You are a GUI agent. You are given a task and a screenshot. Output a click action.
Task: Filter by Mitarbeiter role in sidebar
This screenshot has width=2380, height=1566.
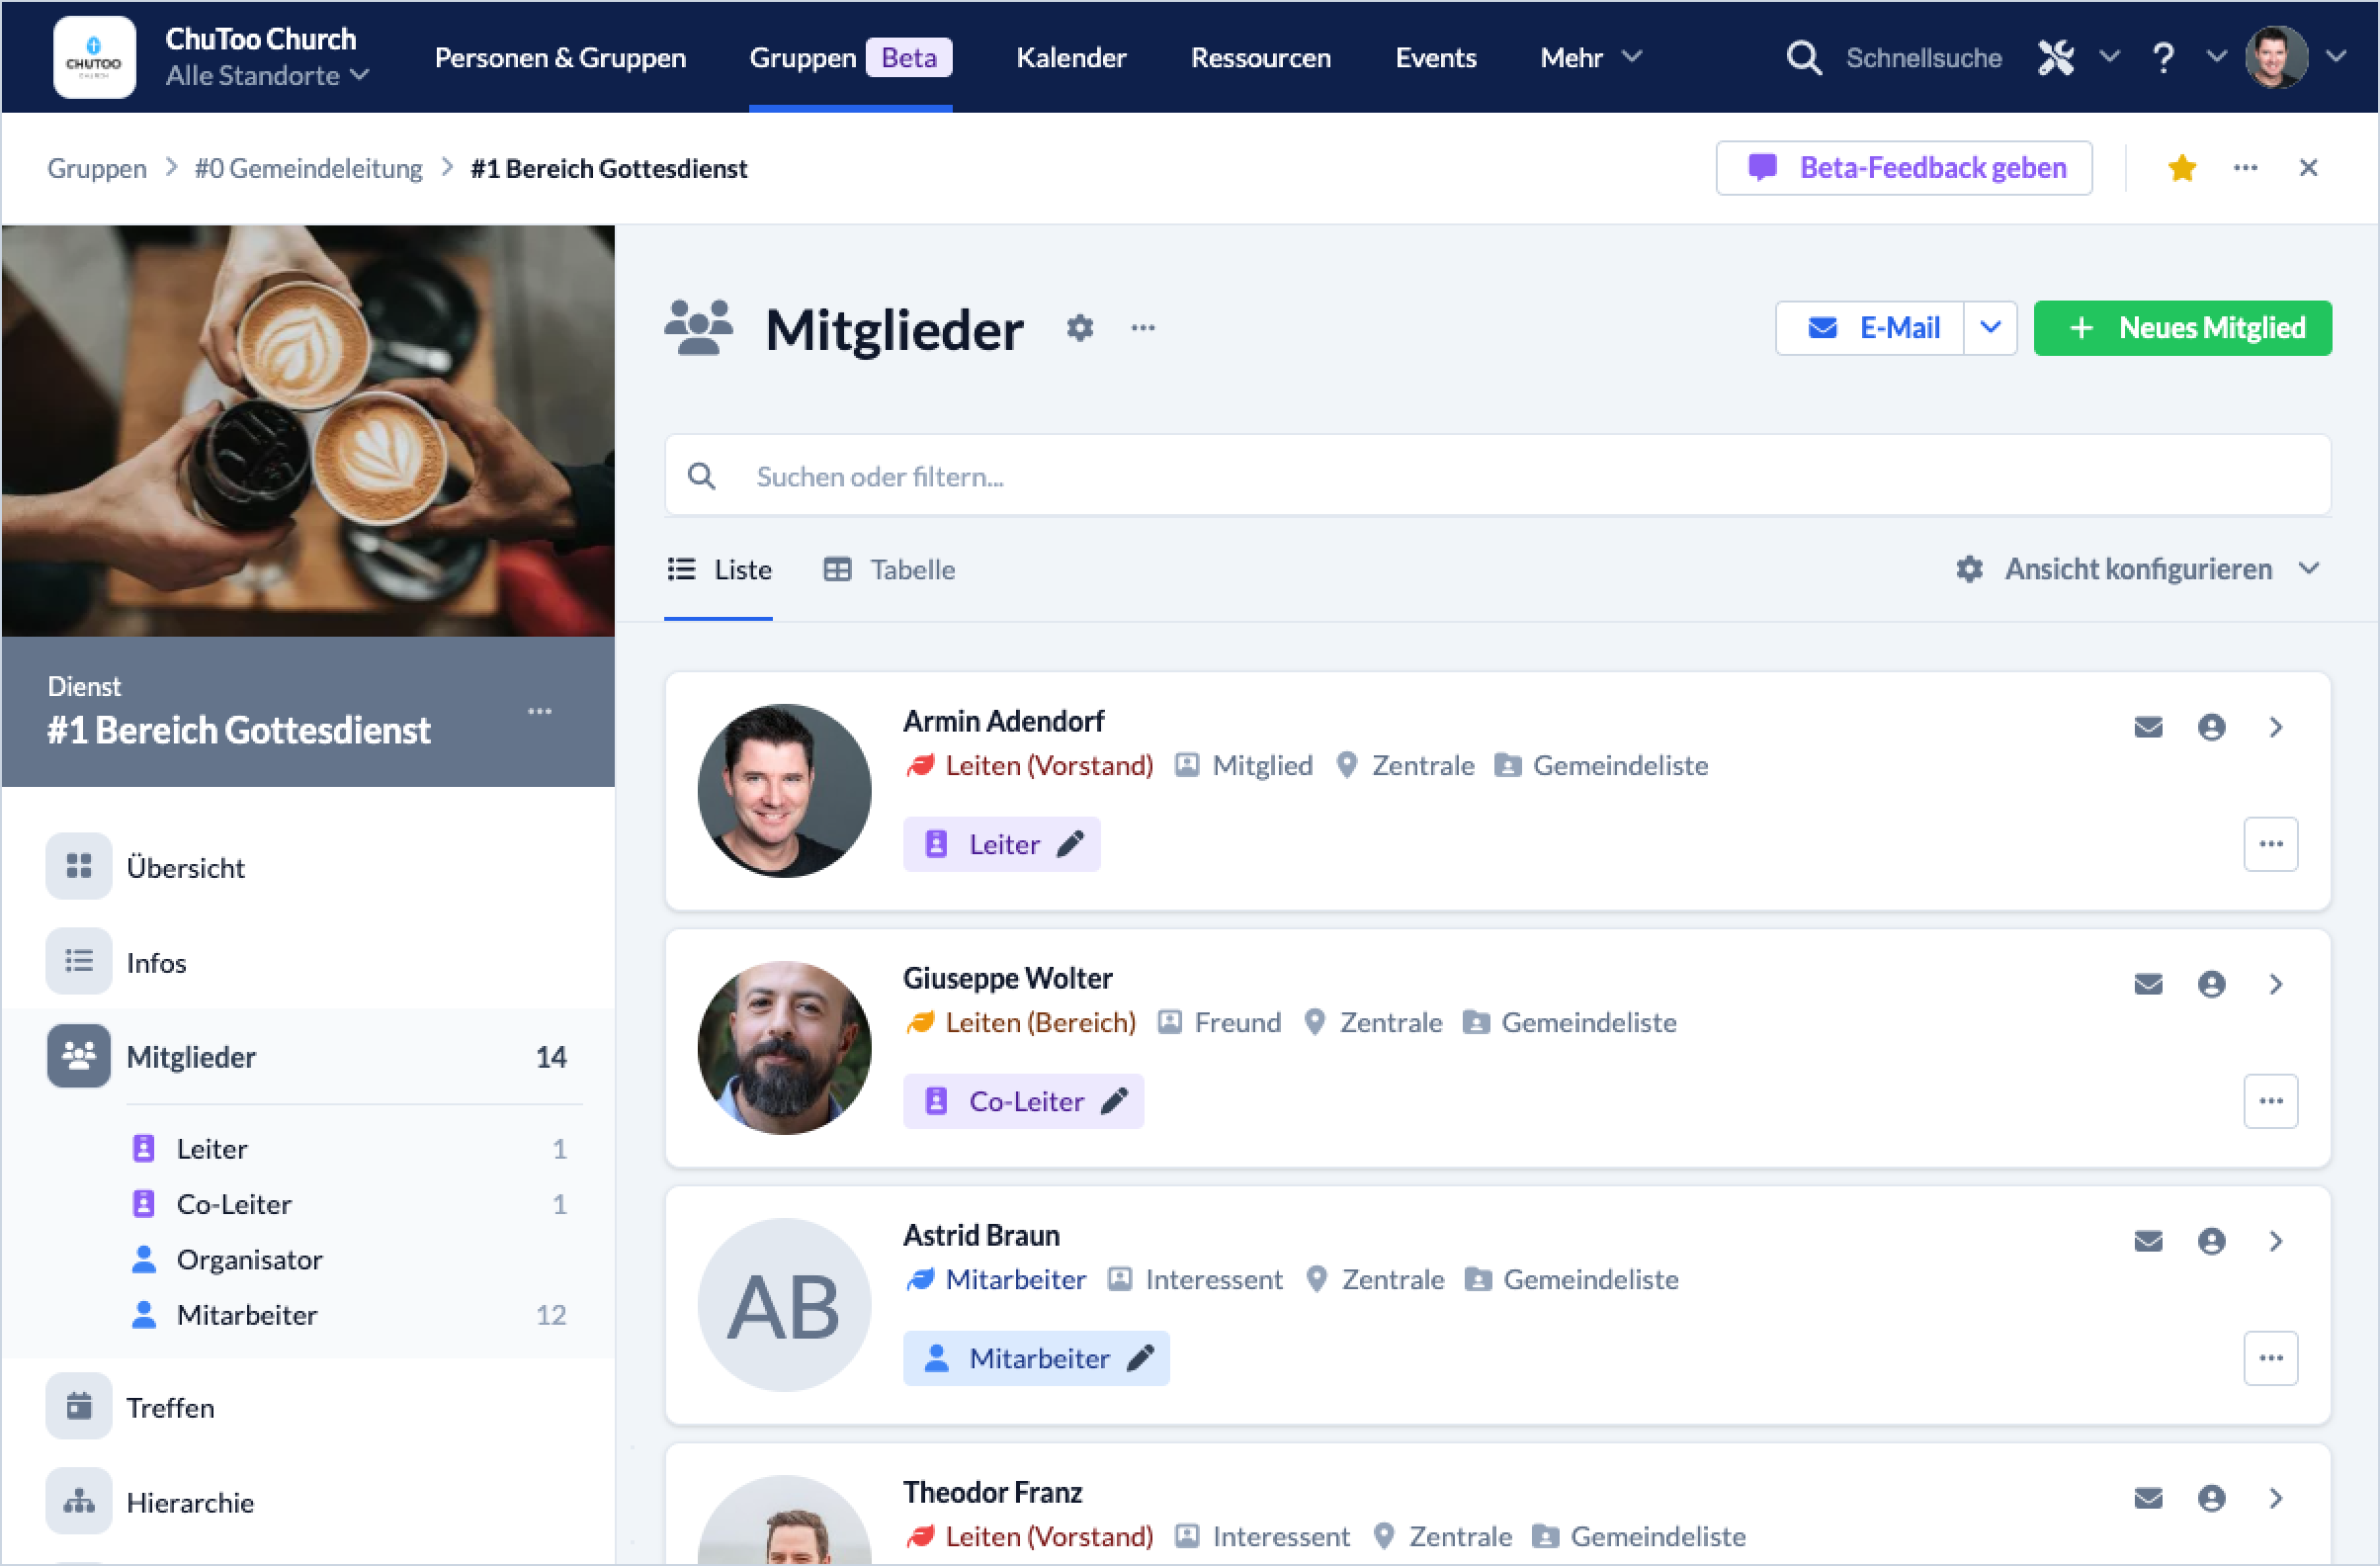pyautogui.click(x=247, y=1315)
